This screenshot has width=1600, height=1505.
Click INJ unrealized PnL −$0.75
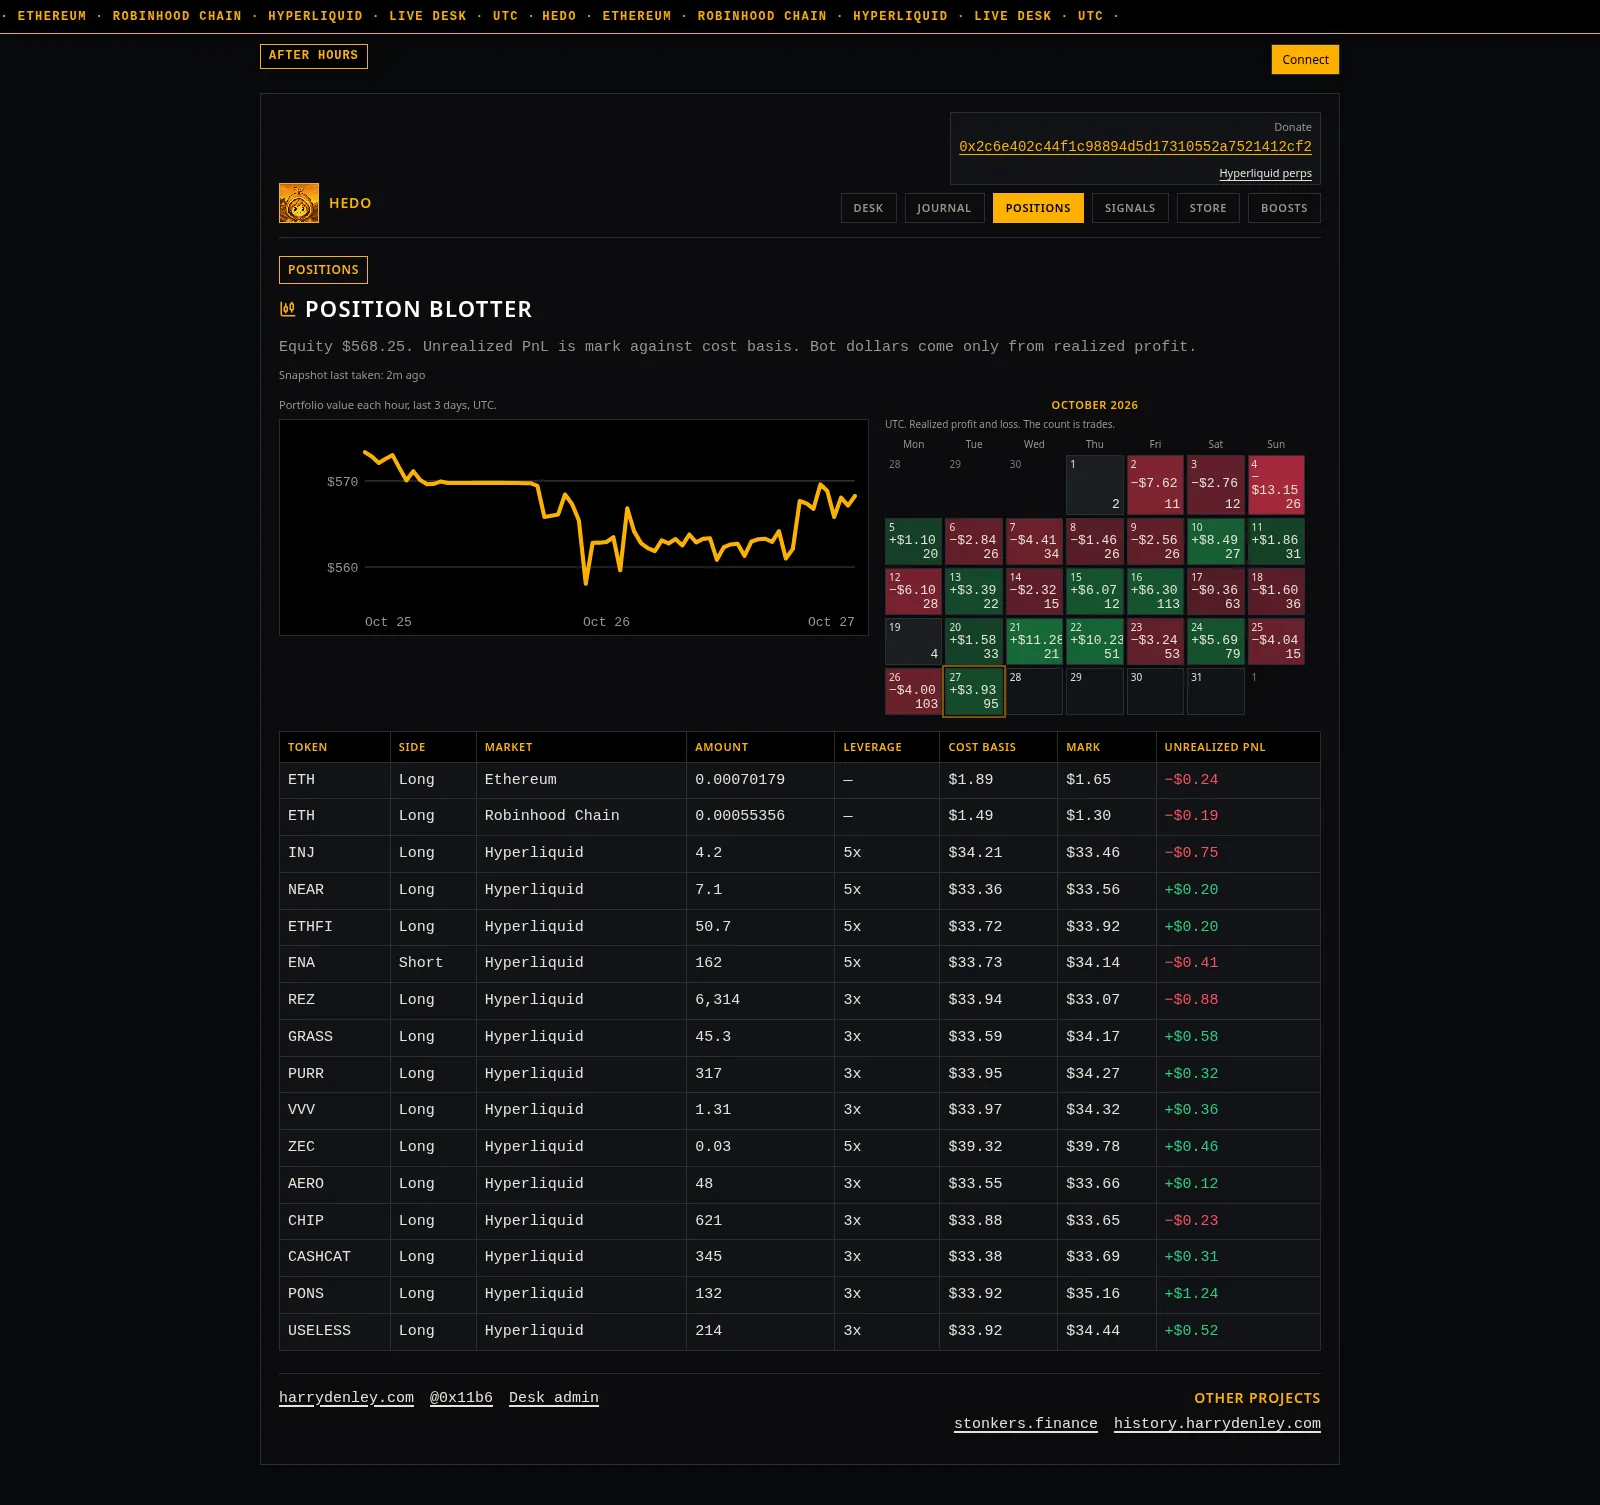point(1191,853)
